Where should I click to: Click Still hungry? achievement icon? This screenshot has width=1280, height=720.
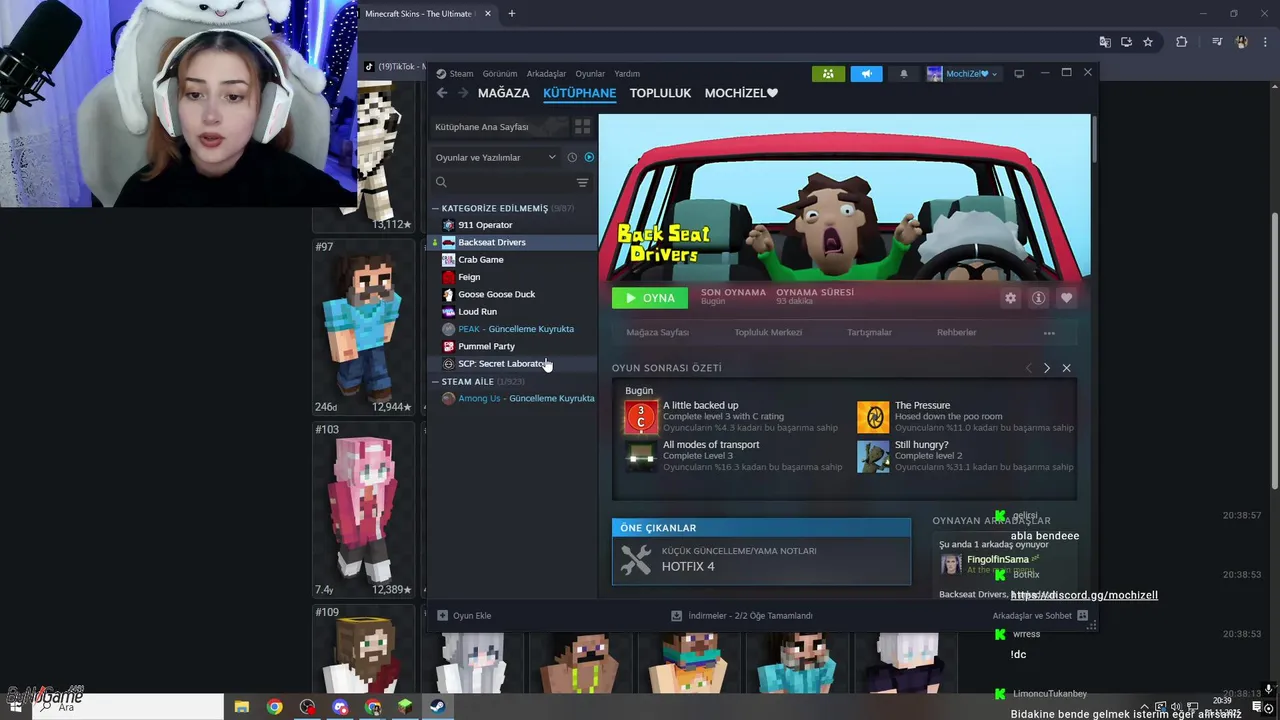click(873, 456)
